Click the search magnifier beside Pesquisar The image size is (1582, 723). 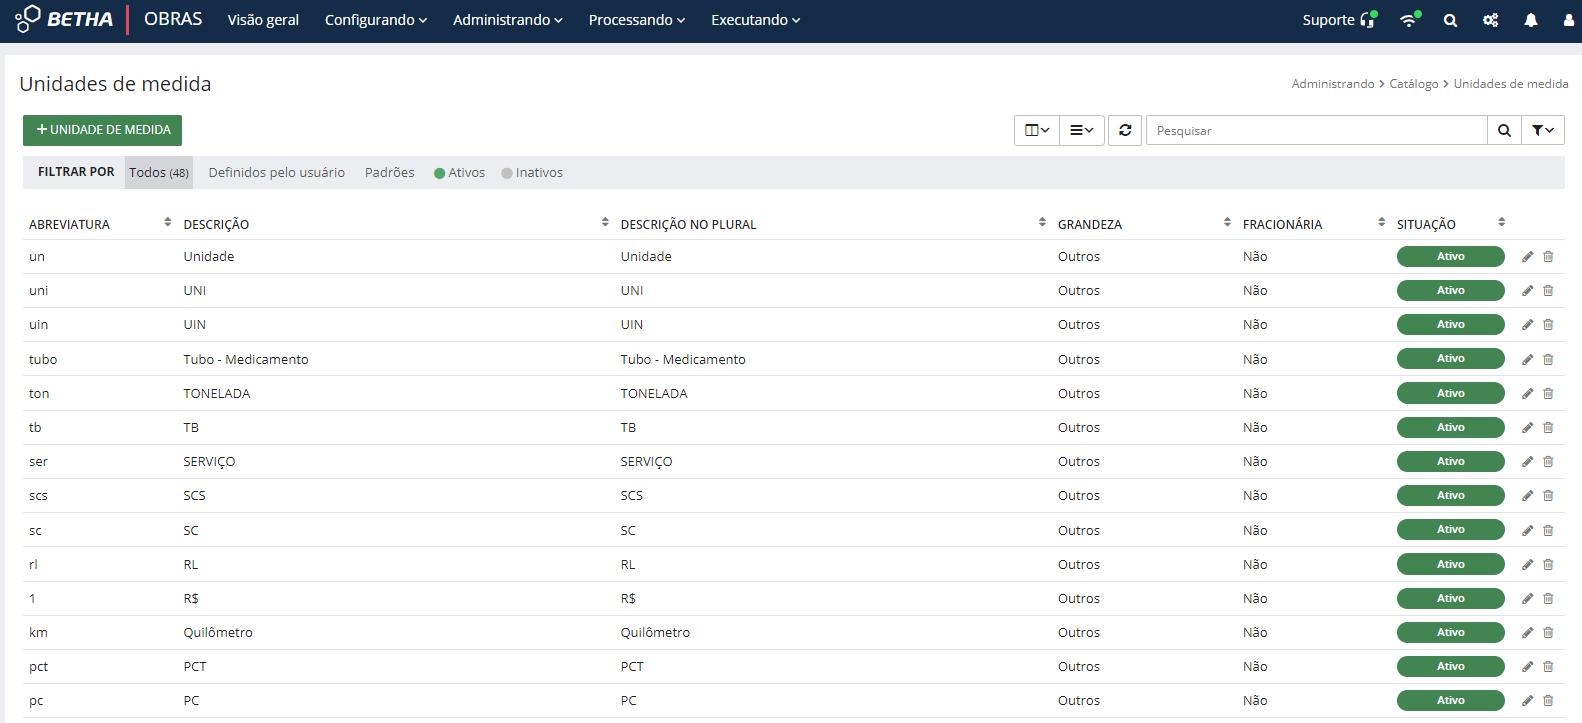(x=1504, y=130)
